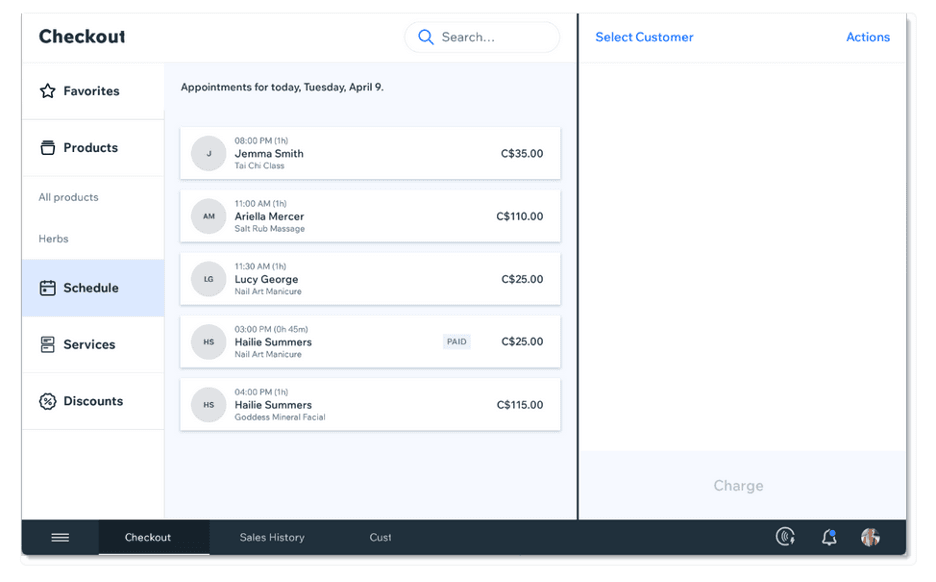The image size is (936, 582).
Task: Open the Actions menu
Action: coord(867,37)
